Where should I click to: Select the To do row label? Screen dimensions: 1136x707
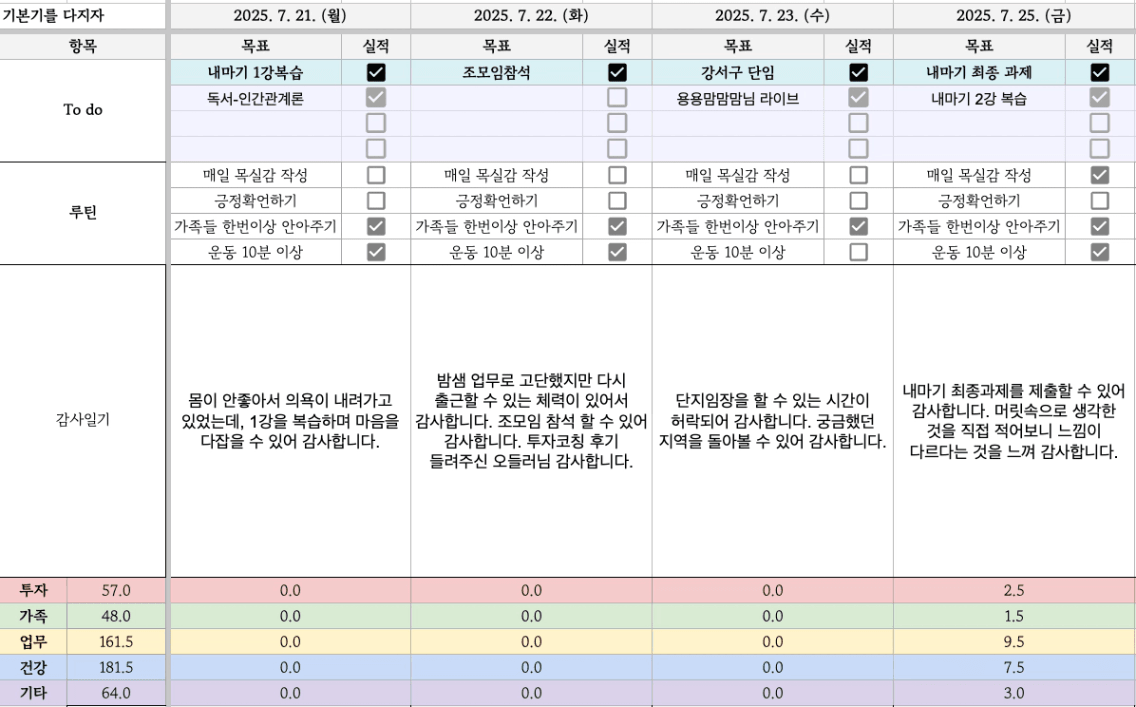click(x=83, y=110)
